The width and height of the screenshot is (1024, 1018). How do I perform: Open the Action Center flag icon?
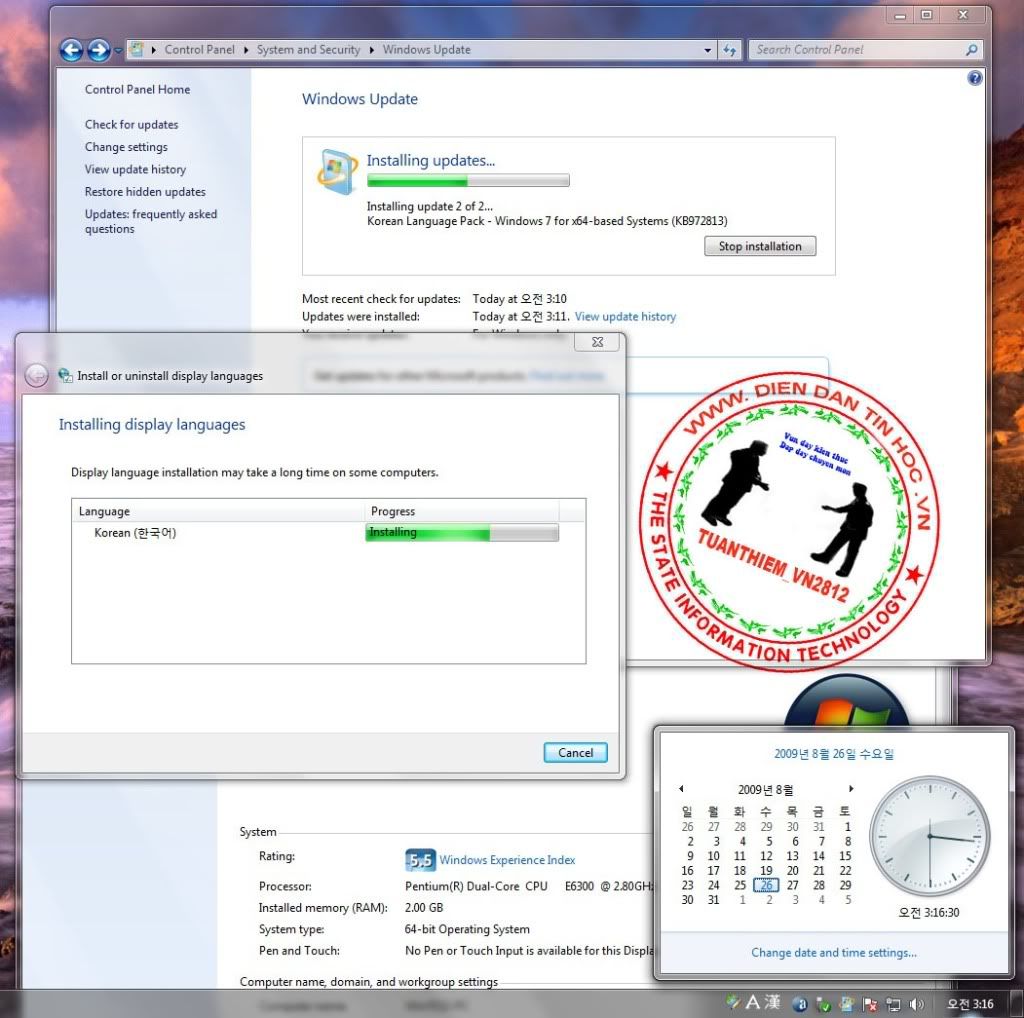(x=870, y=1004)
